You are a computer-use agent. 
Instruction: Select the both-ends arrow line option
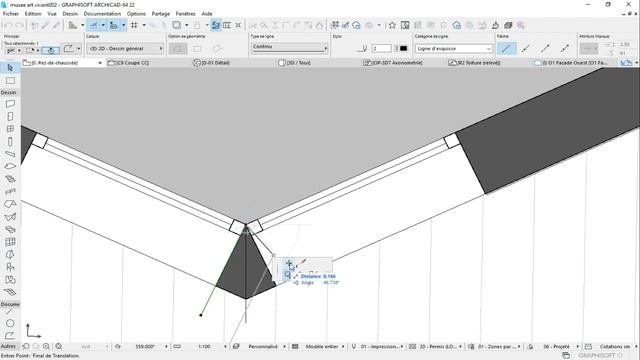[x=565, y=49]
